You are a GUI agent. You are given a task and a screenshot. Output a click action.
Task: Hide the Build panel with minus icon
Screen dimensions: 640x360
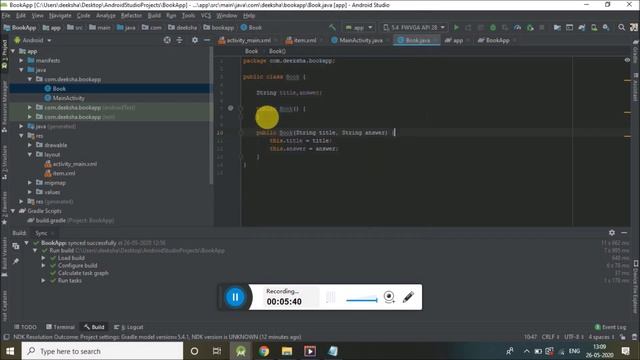coord(624,233)
